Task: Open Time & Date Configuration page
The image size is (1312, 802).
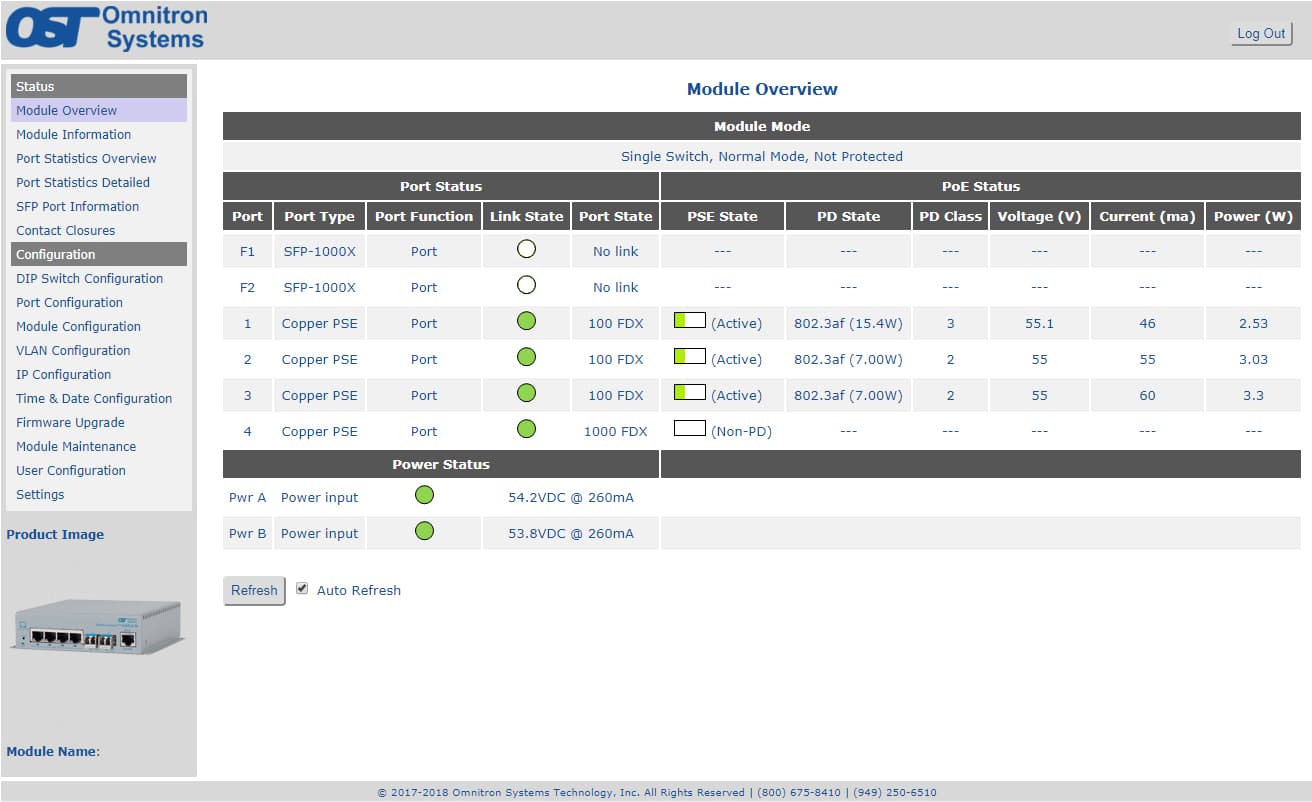Action: 94,398
